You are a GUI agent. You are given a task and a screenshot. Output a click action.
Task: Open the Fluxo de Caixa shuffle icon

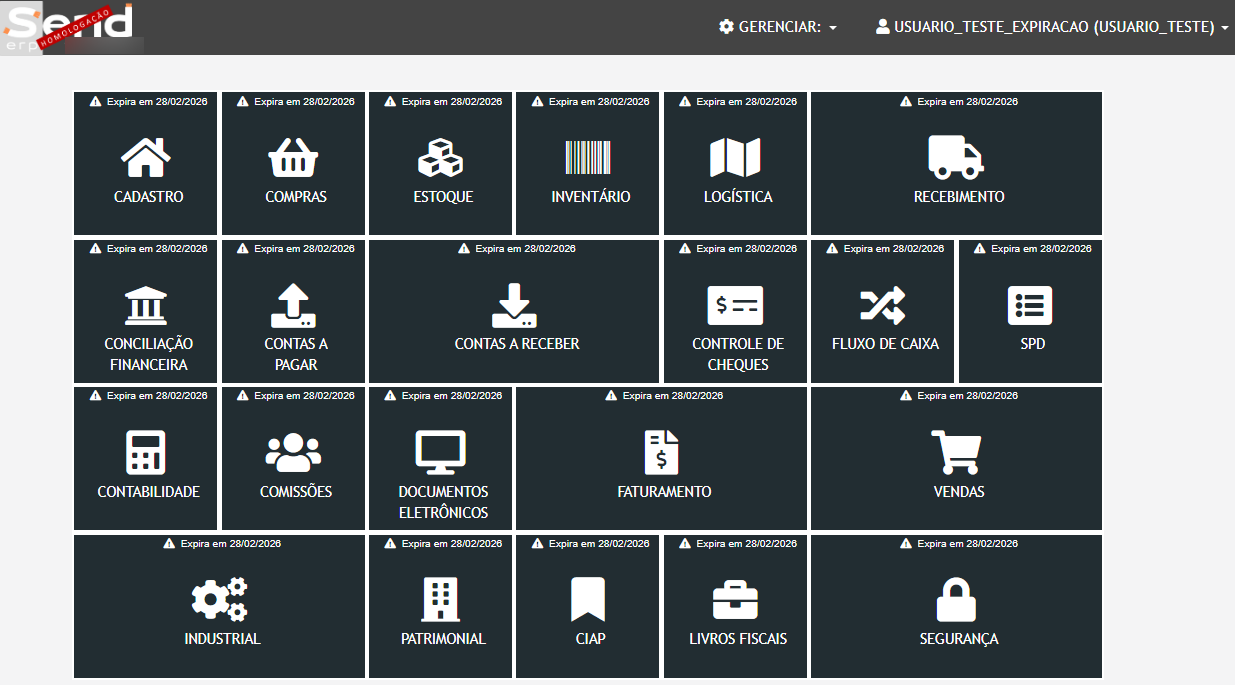coord(883,306)
